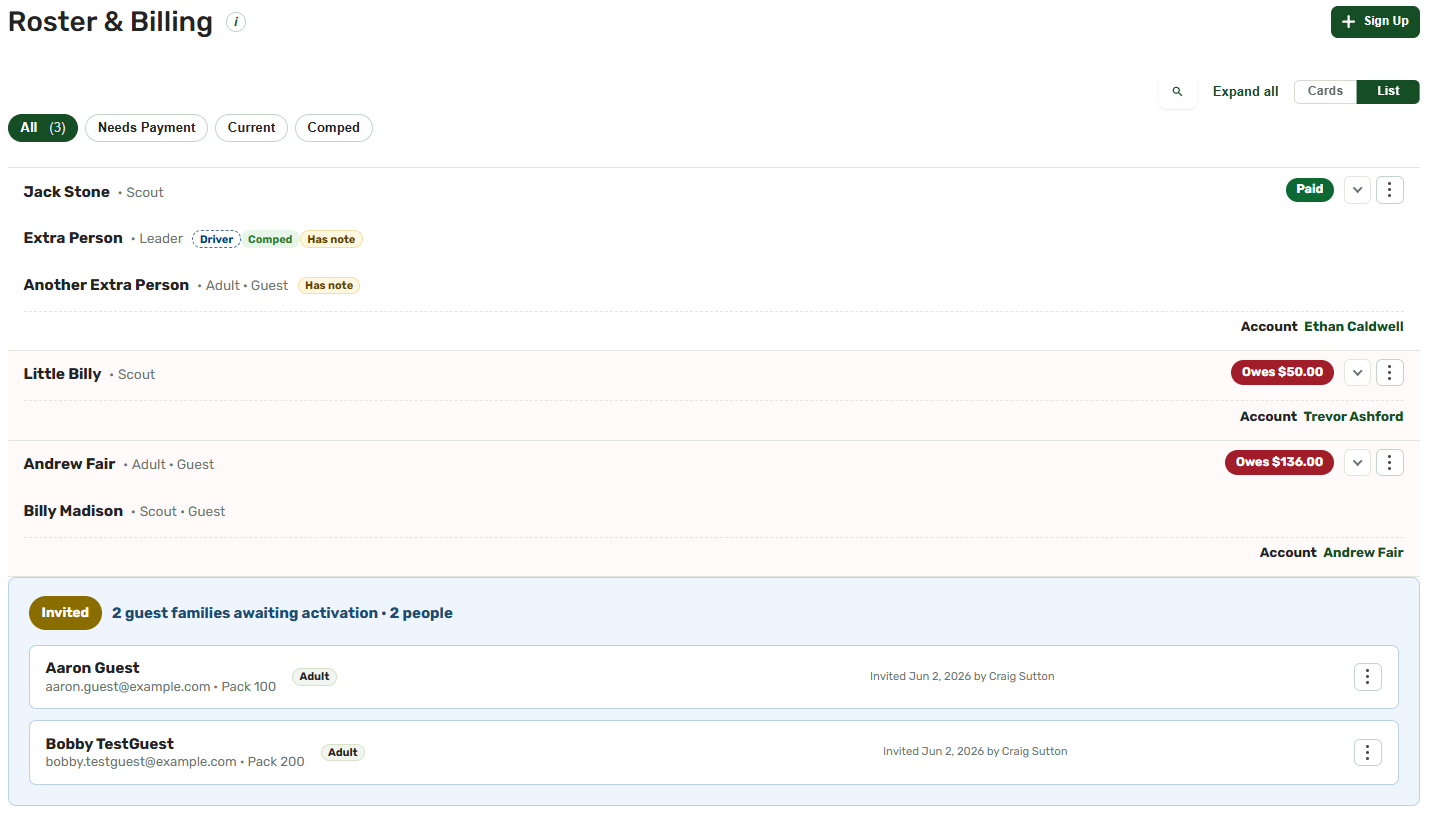Click Has note tag on Another Extra Person
This screenshot has height=820, width=1429.
point(329,286)
